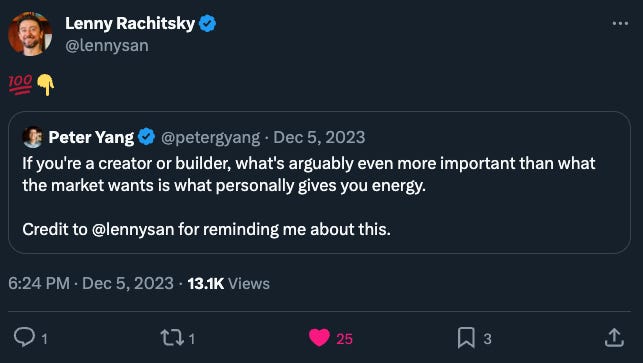This screenshot has width=643, height=363.
Task: Click the reply speech bubble icon
Action: [x=24, y=338]
